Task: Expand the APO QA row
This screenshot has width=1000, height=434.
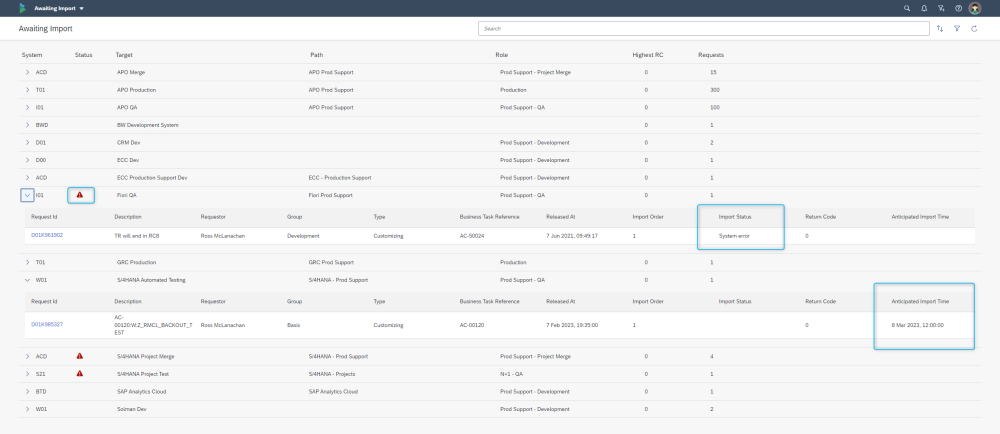Action: tap(27, 107)
